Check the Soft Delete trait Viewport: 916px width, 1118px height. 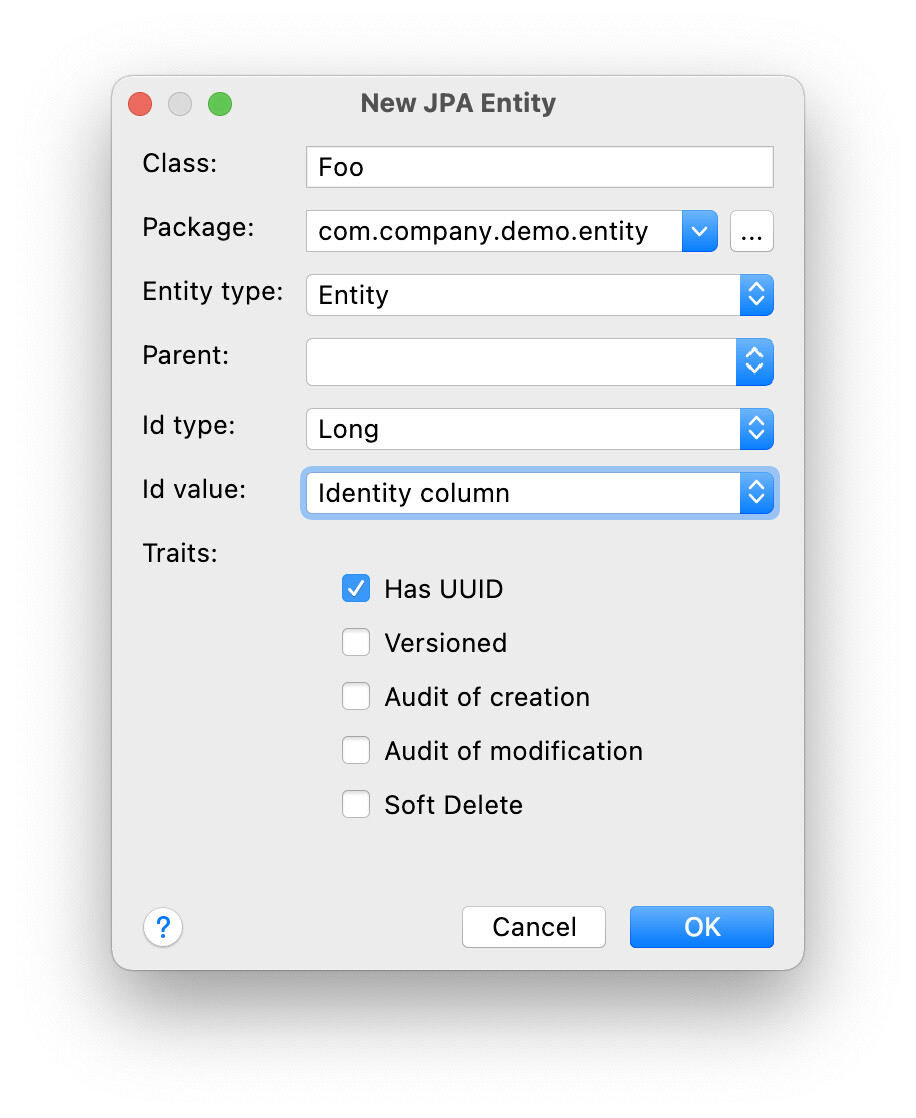point(356,804)
